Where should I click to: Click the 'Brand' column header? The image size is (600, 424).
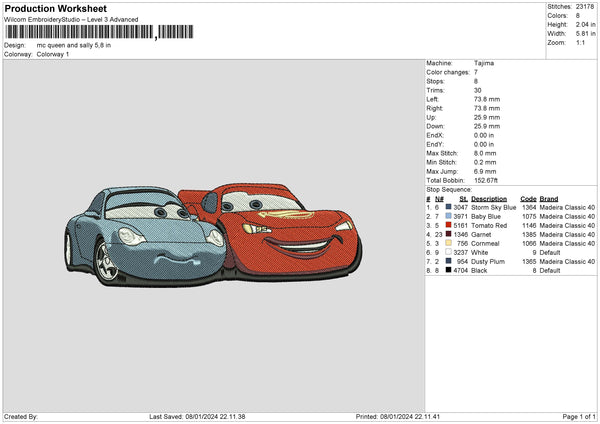click(549, 199)
